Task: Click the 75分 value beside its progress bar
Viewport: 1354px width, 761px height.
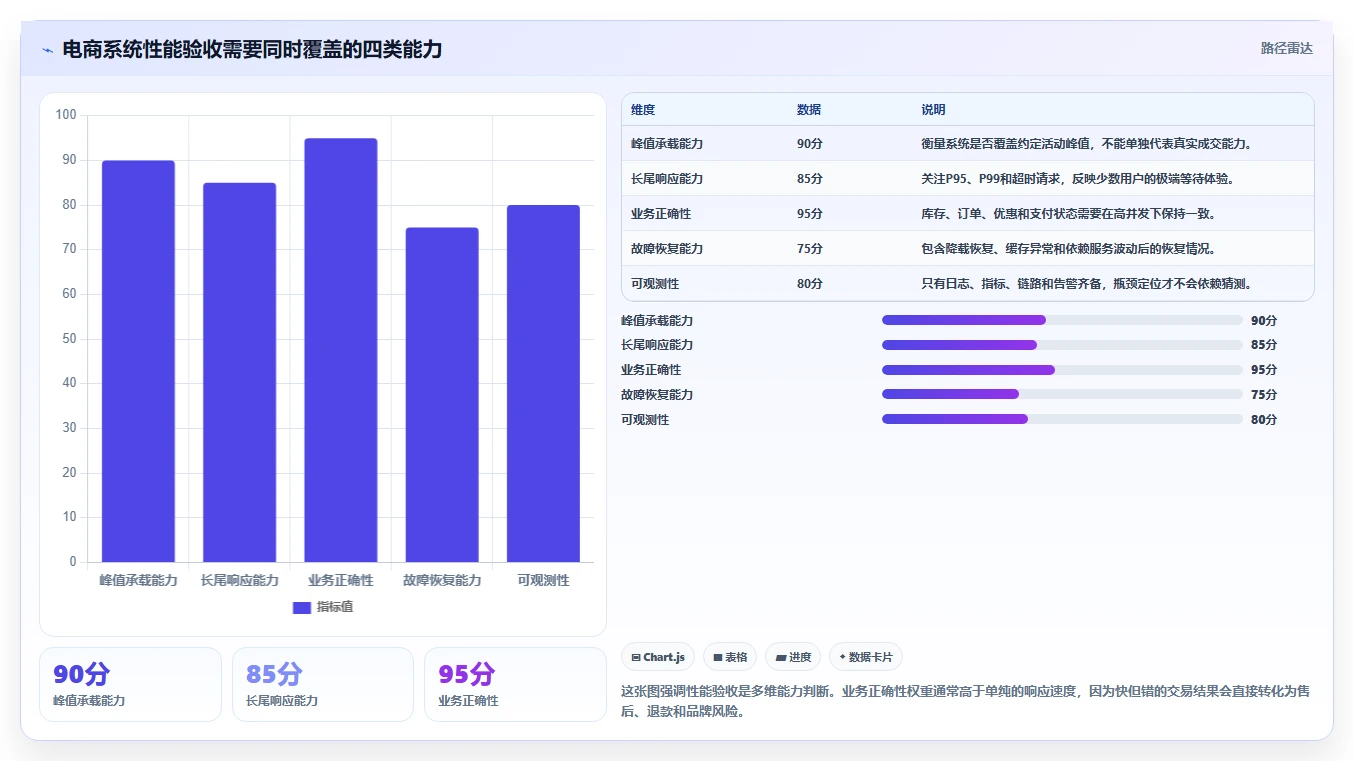Action: pyautogui.click(x=1264, y=394)
